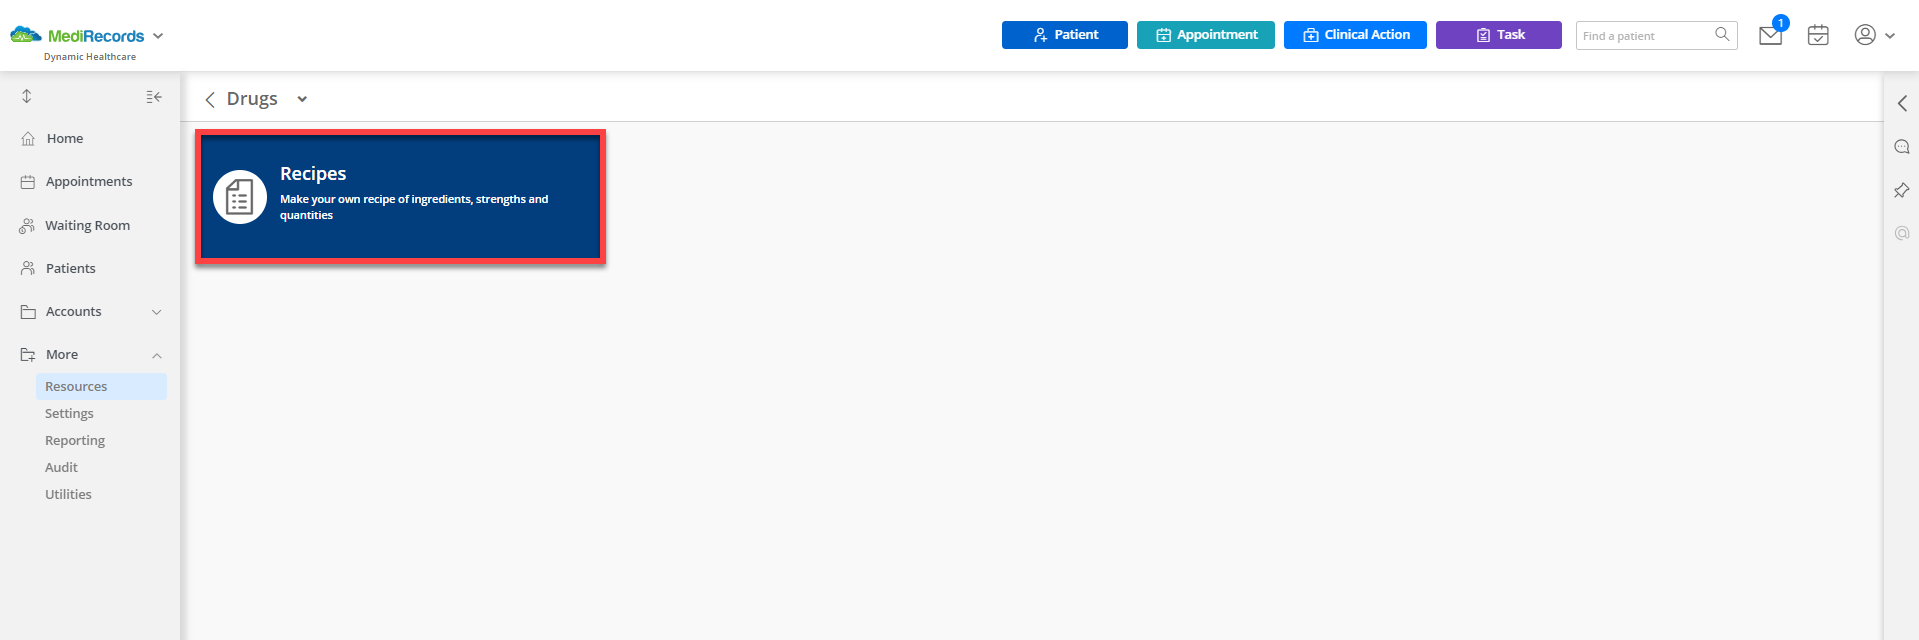
Task: Open the Drugs dropdown arrow
Action: click(302, 99)
